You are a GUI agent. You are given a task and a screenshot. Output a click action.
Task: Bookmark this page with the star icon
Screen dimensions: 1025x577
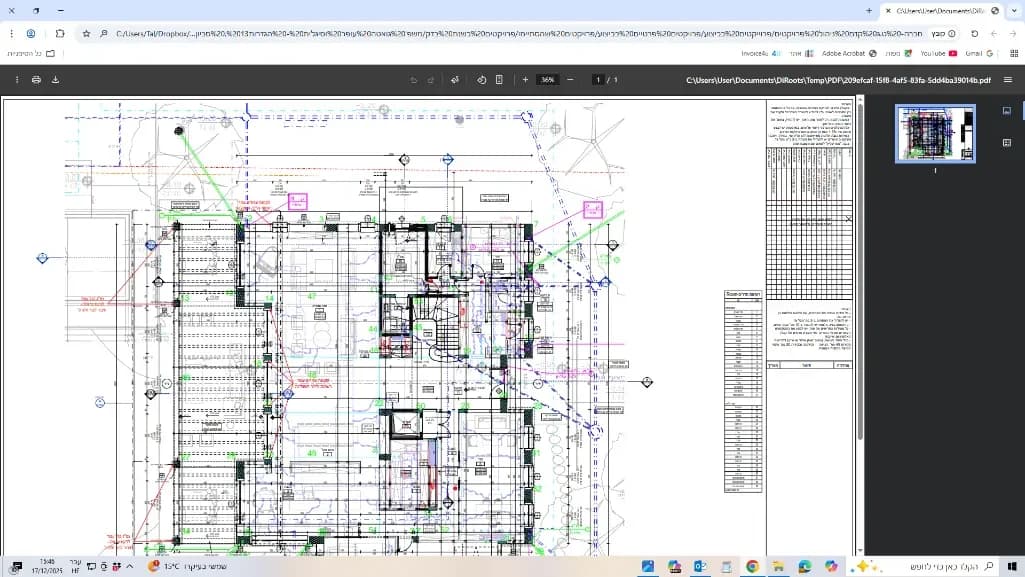point(87,33)
